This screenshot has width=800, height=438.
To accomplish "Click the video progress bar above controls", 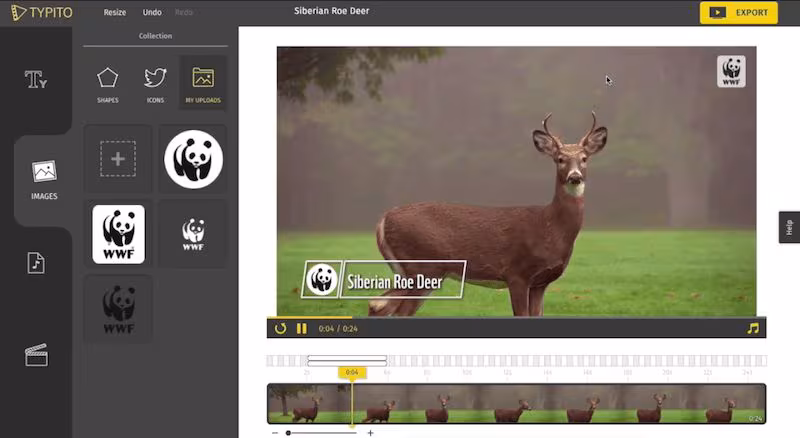I will click(516, 317).
